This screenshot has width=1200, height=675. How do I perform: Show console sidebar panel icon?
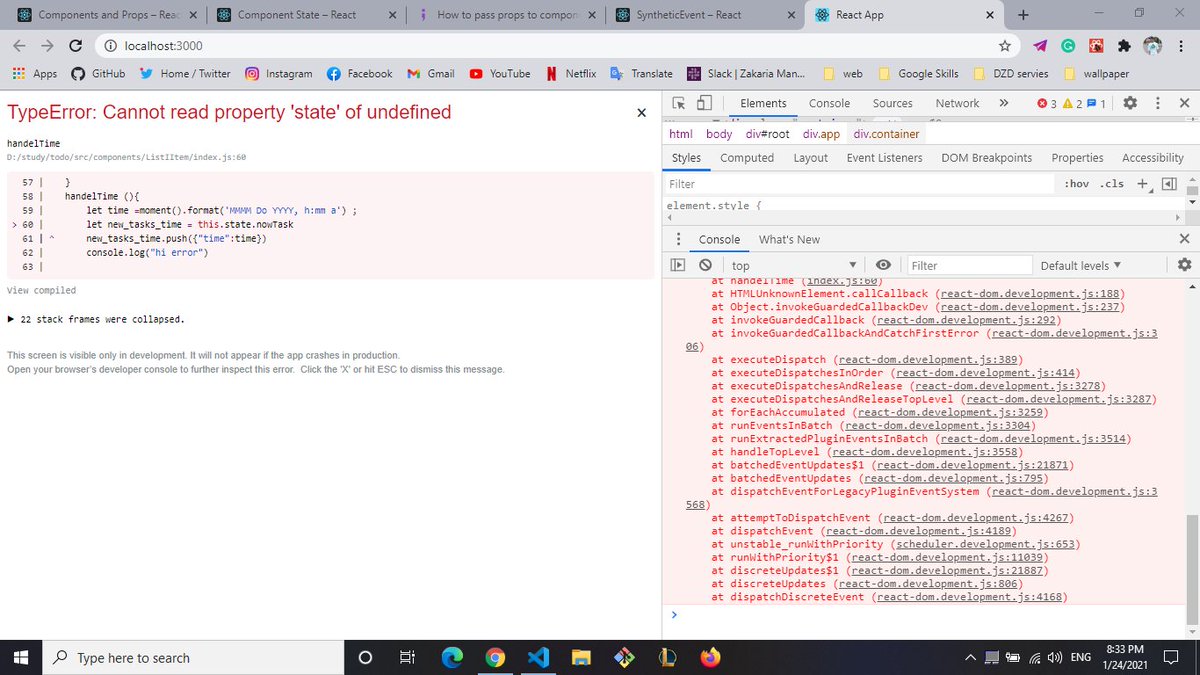(678, 265)
